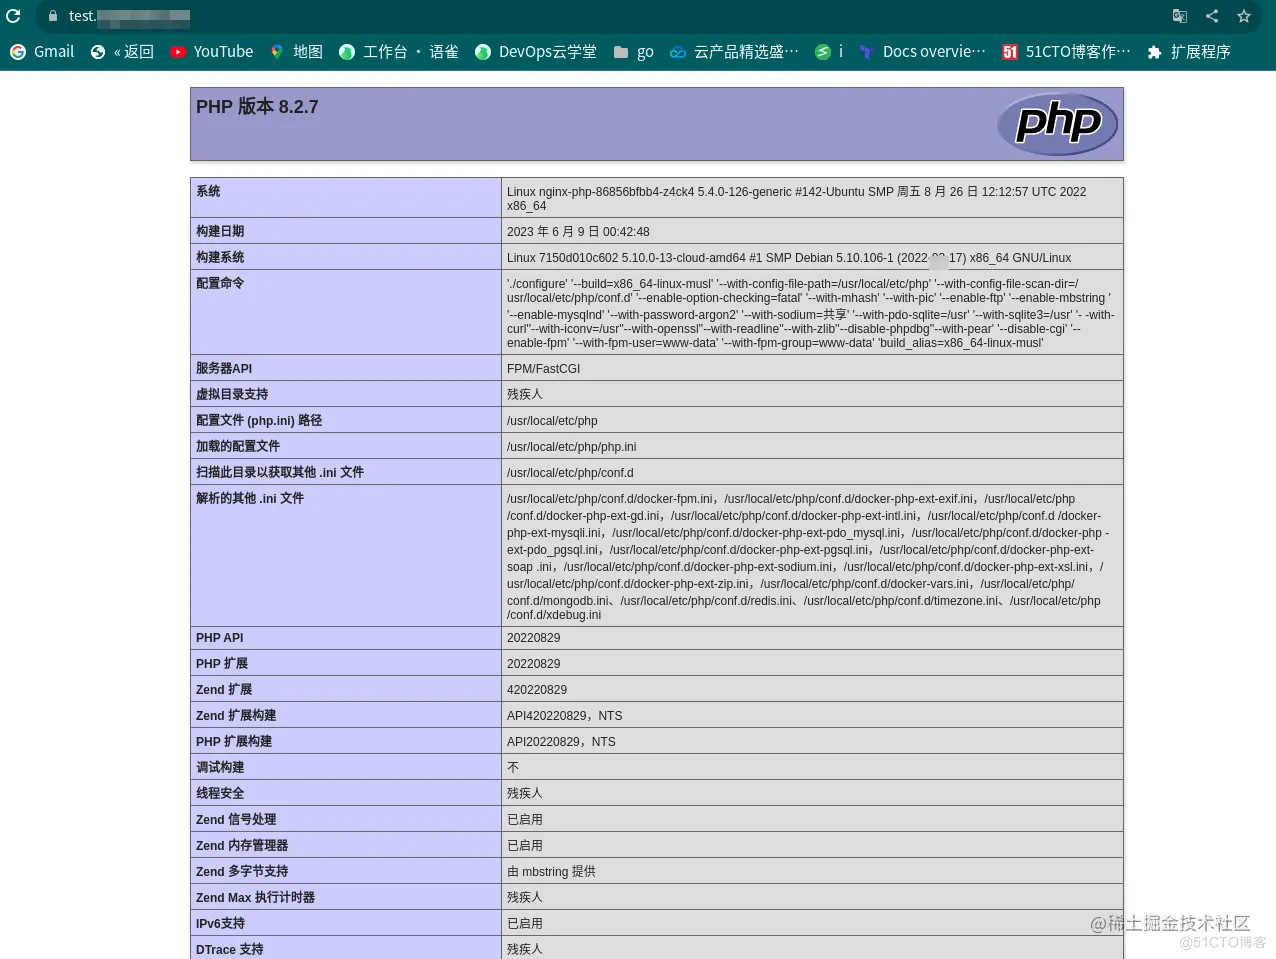Click the 解析的其他 .ini 文件 label
This screenshot has height=959, width=1276.
point(250,498)
